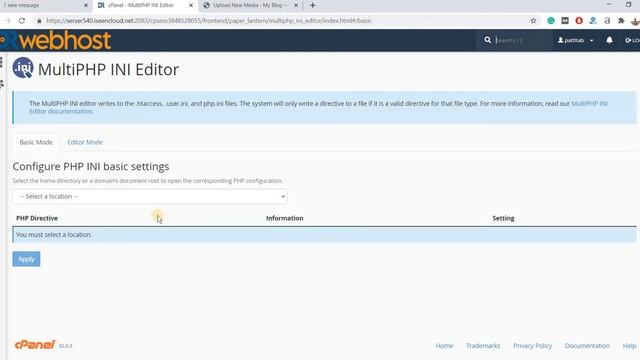The image size is (640, 360).
Task: Click the cPanel search magnifier icon
Action: coord(487,40)
